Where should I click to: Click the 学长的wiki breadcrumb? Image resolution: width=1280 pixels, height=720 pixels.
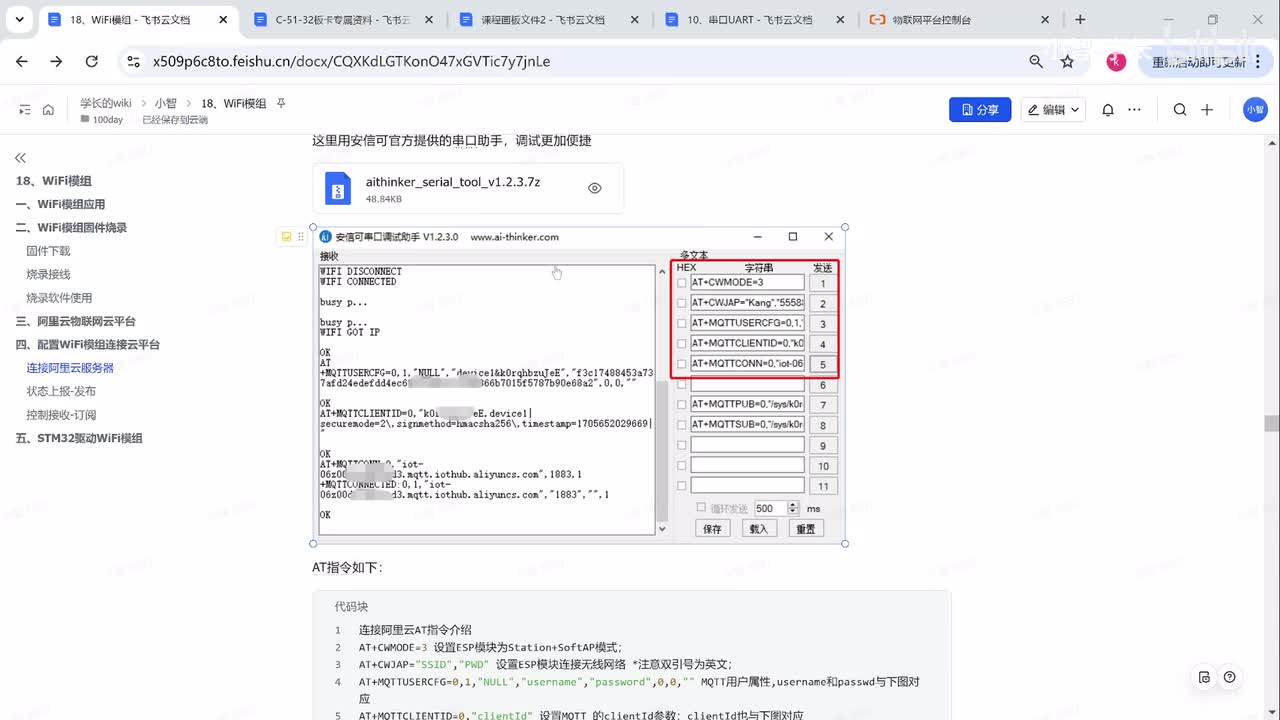pos(106,103)
